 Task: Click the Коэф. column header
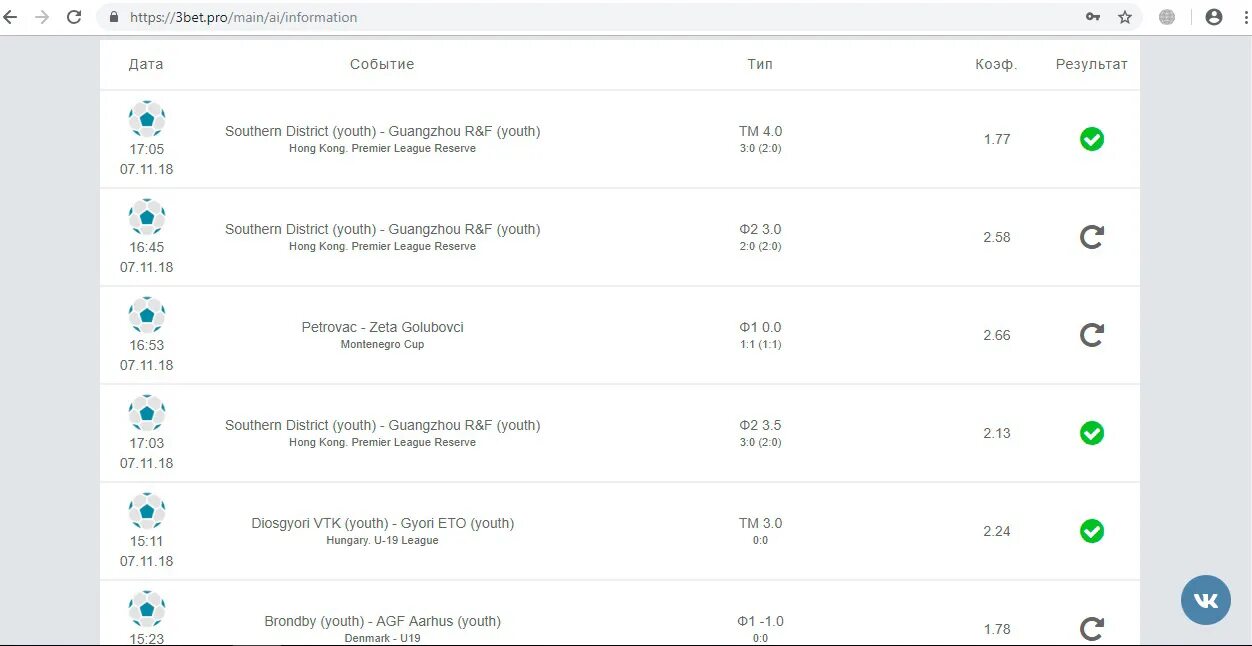[x=996, y=64]
